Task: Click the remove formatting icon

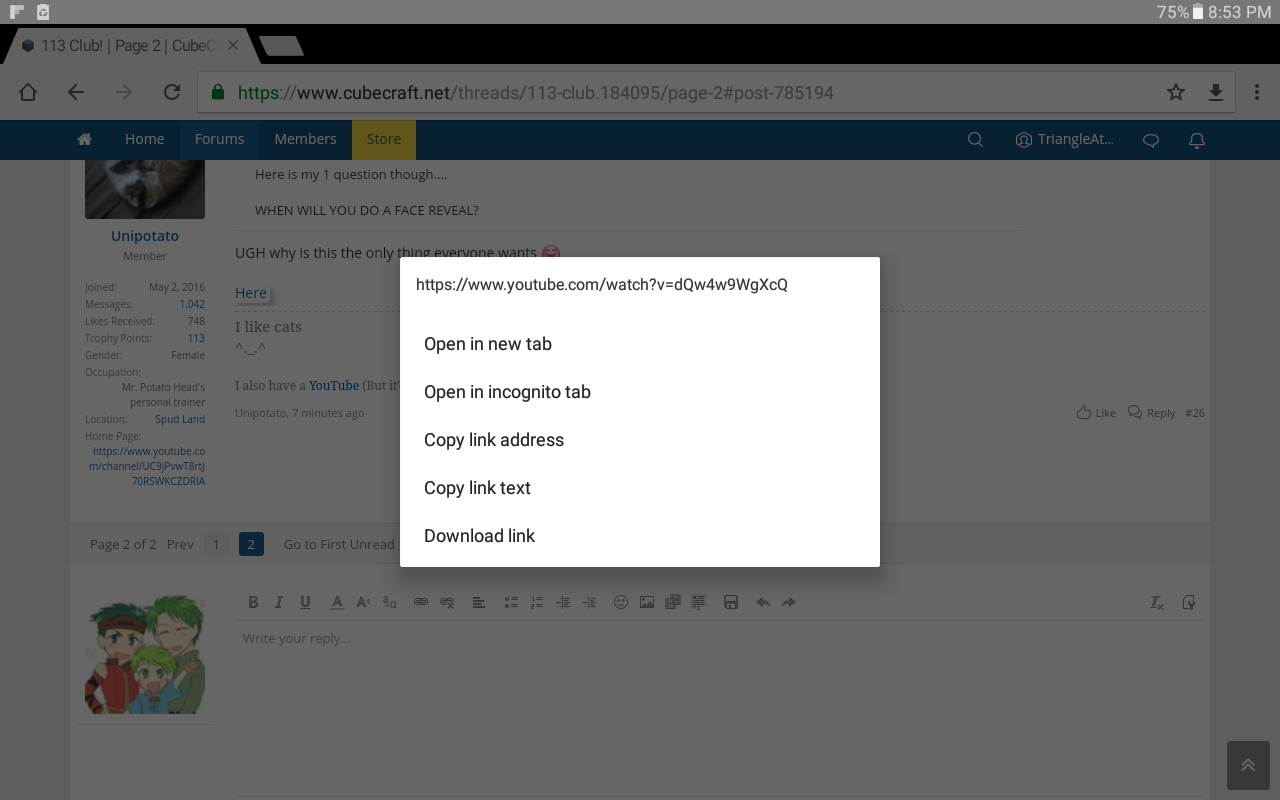Action: pyautogui.click(x=1156, y=602)
